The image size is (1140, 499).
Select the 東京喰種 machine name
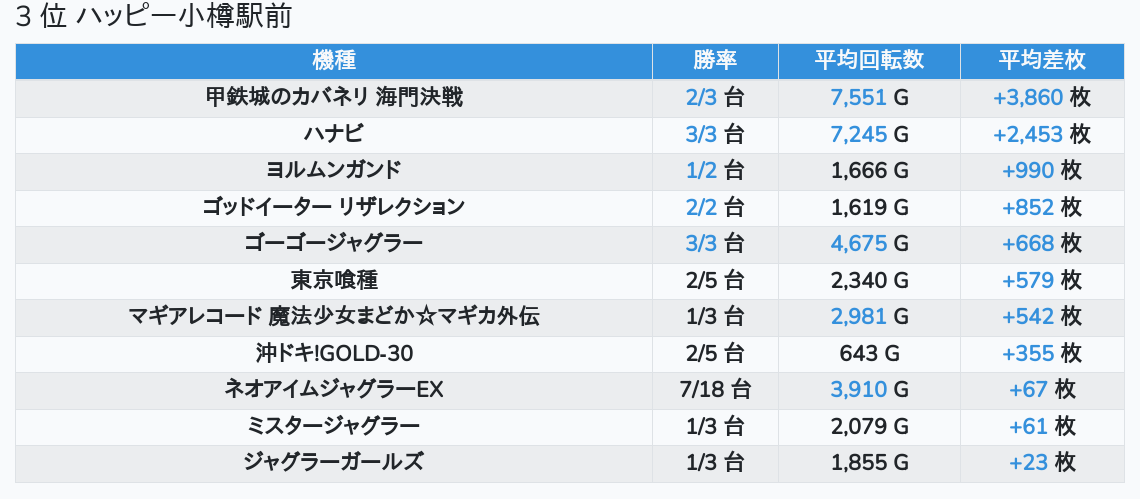point(333,280)
